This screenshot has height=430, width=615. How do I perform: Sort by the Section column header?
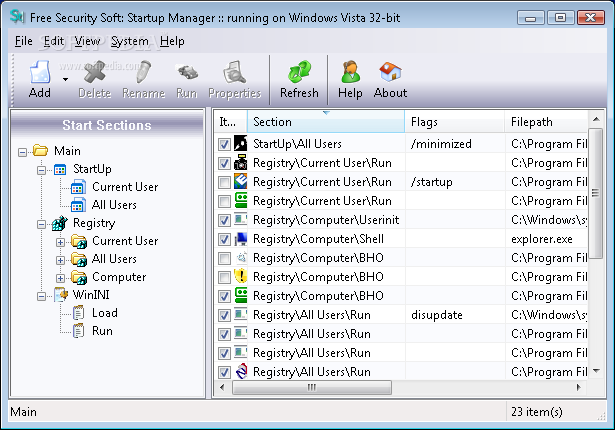pos(326,122)
